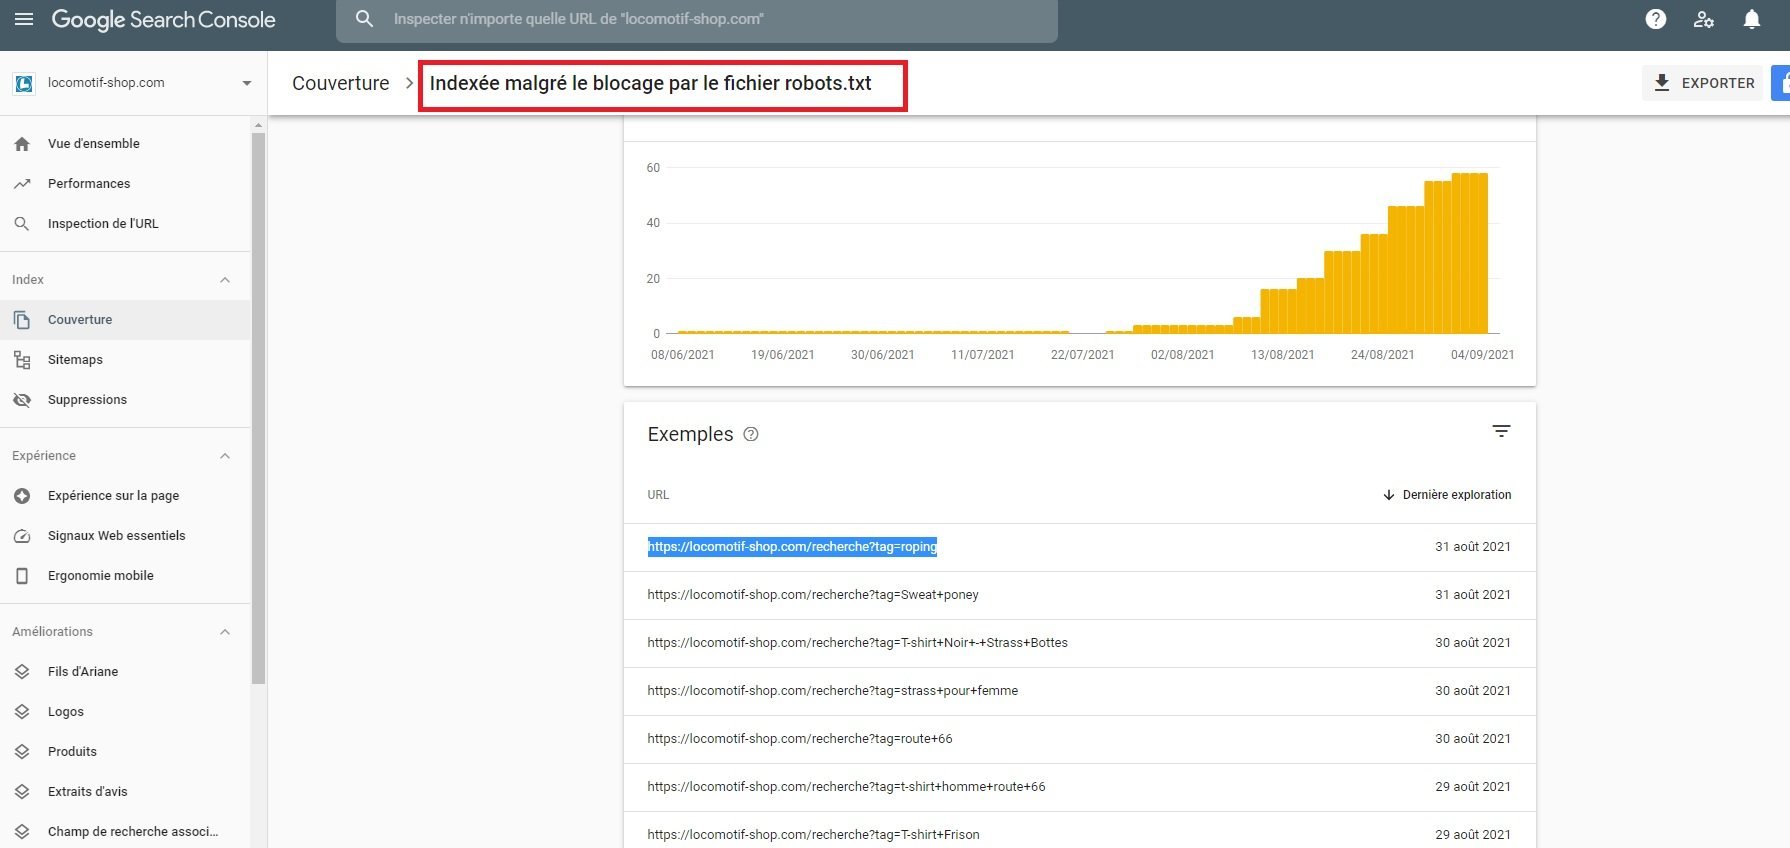Click the EXPORTER button
This screenshot has height=848, width=1790.
coord(1702,83)
